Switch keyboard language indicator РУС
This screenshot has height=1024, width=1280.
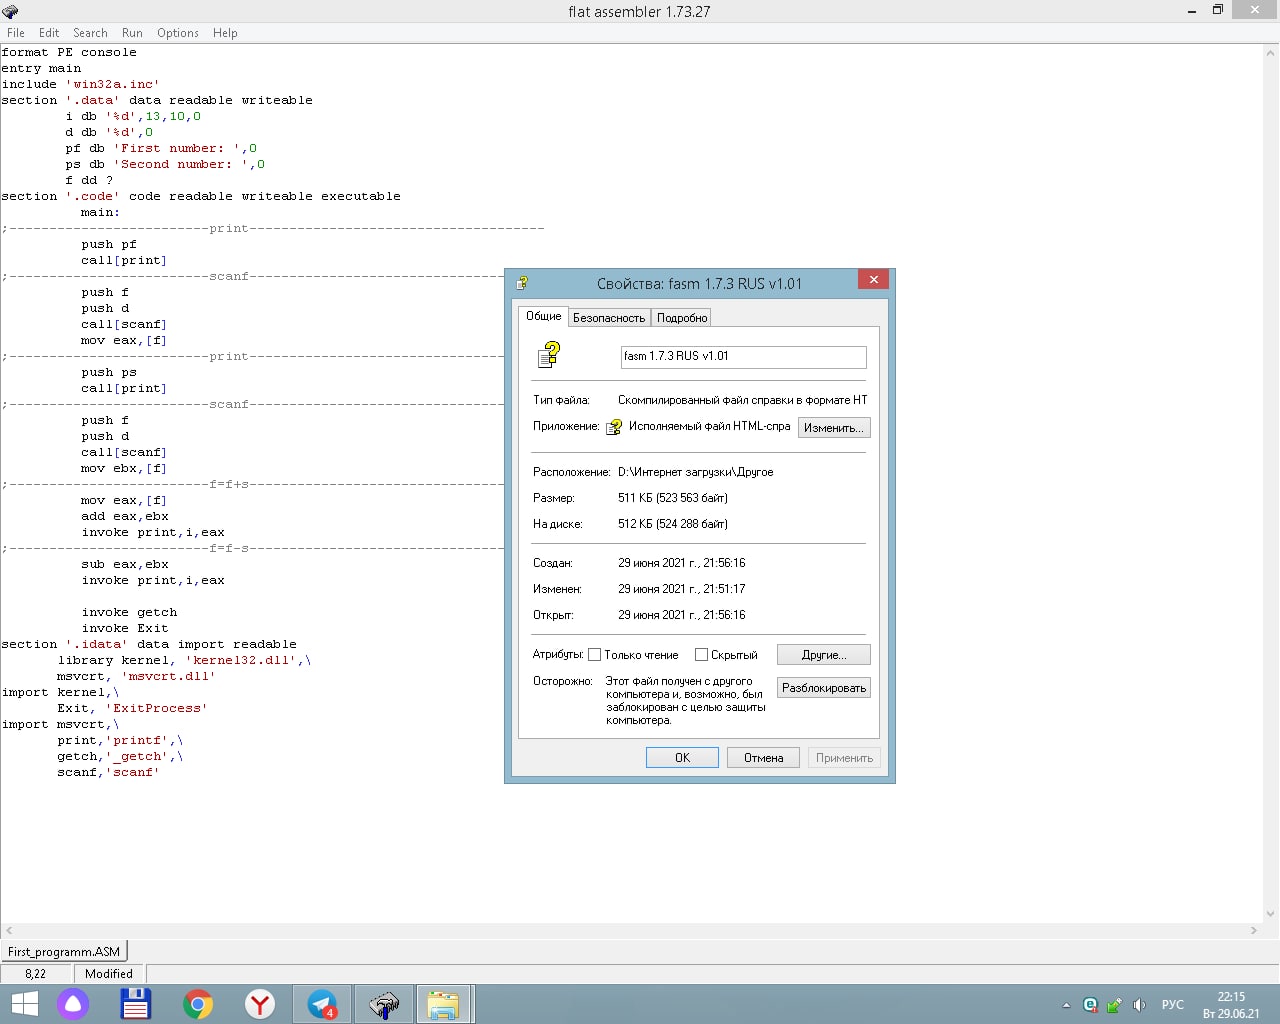point(1173,1005)
